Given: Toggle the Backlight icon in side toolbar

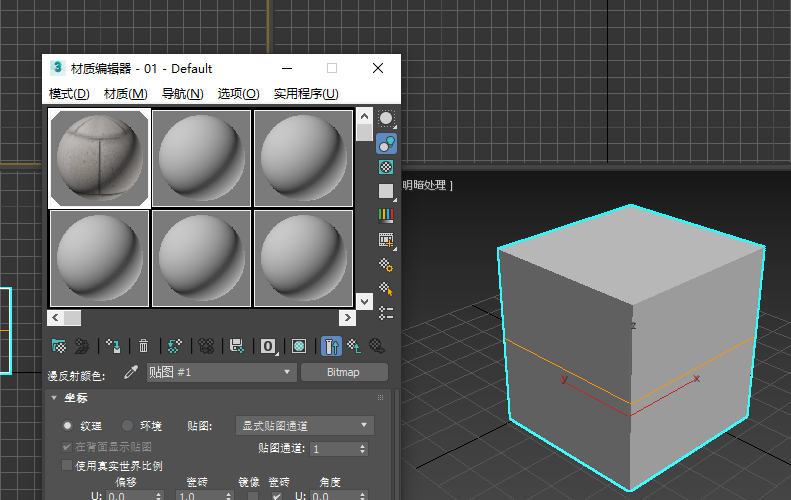Looking at the screenshot, I should point(386,143).
